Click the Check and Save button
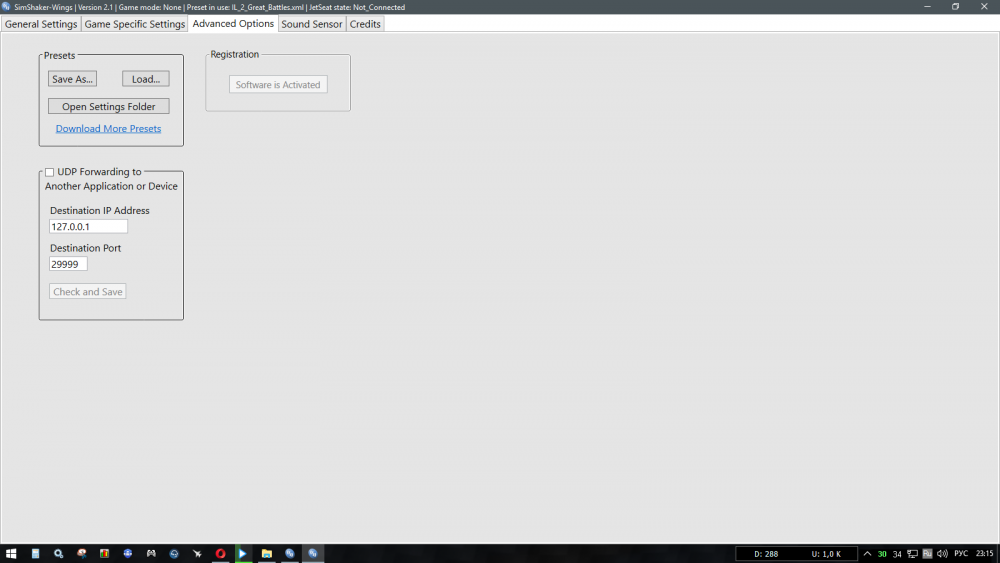Image resolution: width=1000 pixels, height=563 pixels. 87,291
